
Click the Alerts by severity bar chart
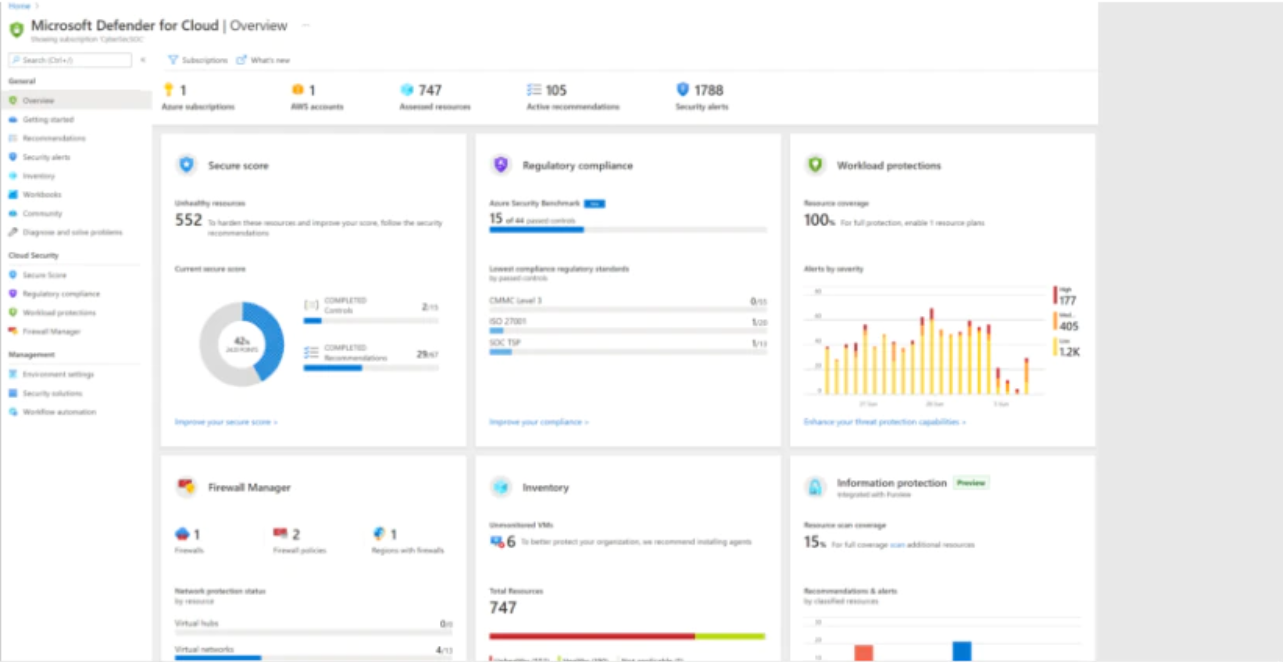point(924,345)
